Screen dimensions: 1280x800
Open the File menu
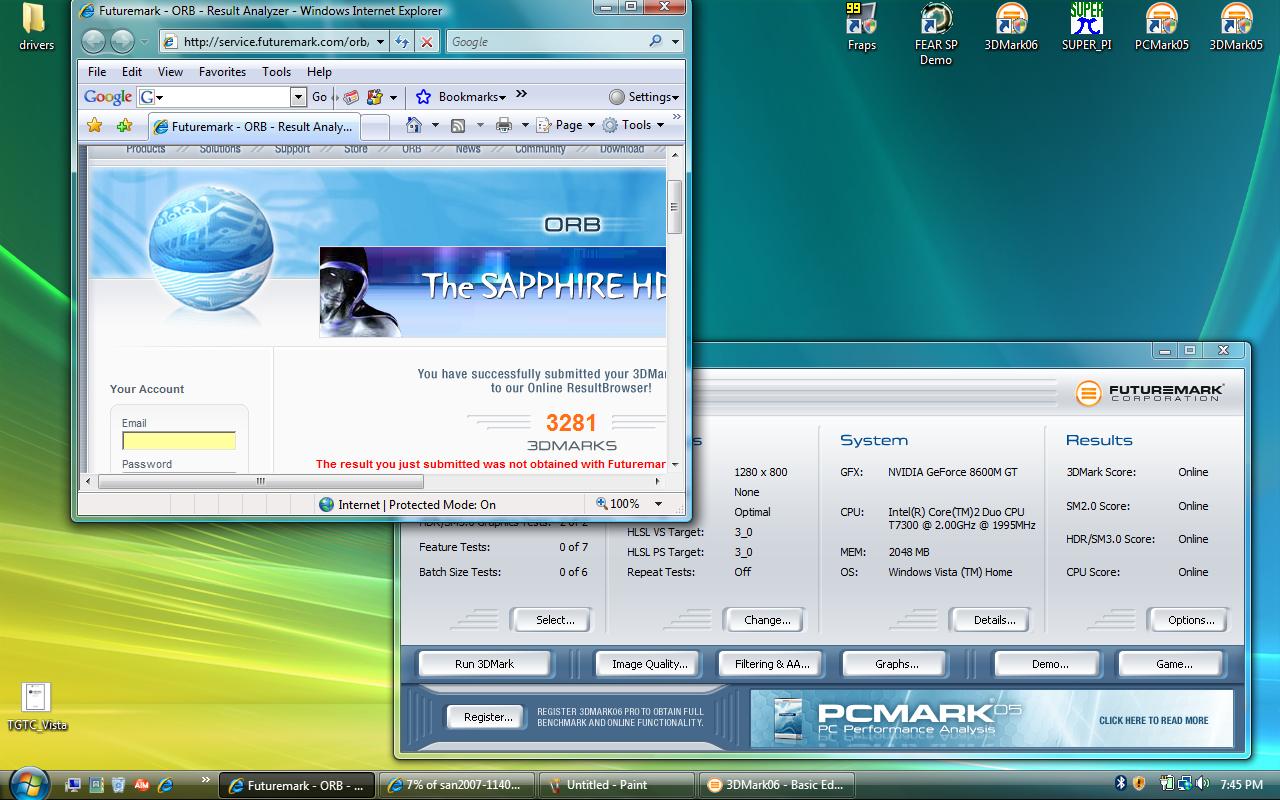pyautogui.click(x=97, y=71)
